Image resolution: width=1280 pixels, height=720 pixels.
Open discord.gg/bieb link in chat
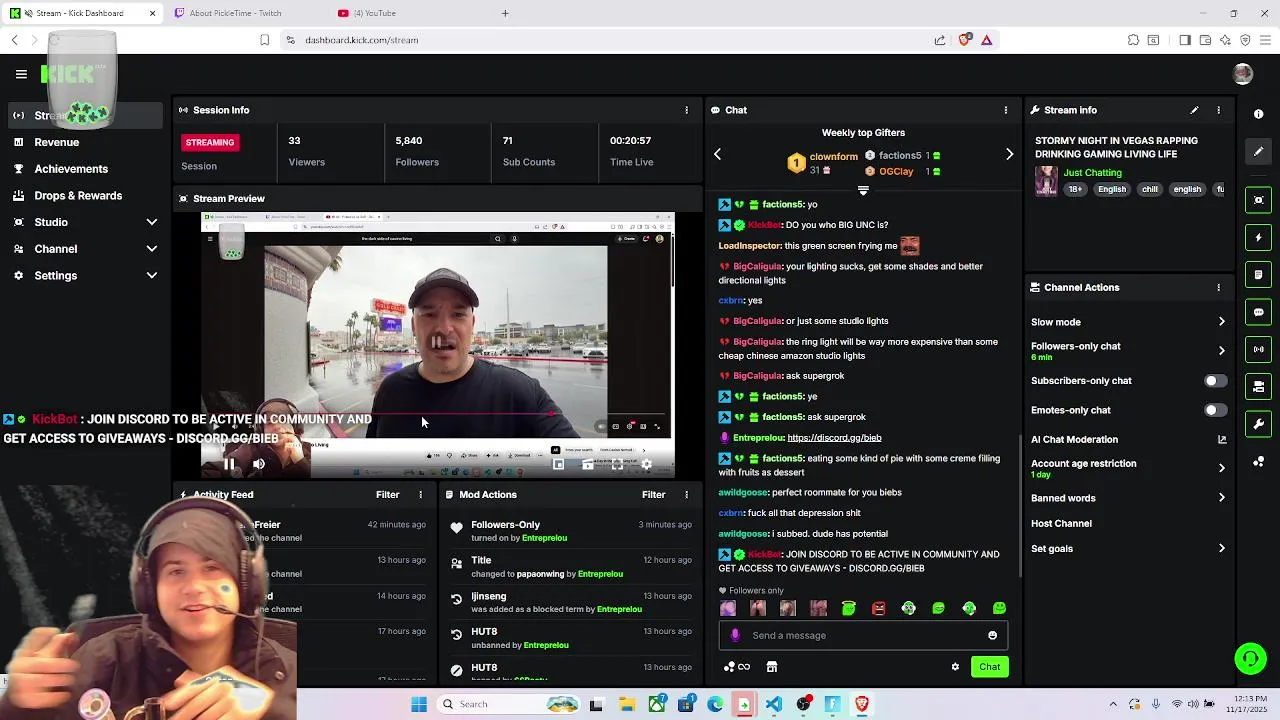pos(834,438)
